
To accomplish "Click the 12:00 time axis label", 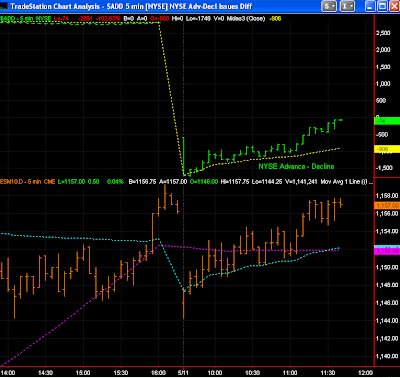I will click(365, 372).
